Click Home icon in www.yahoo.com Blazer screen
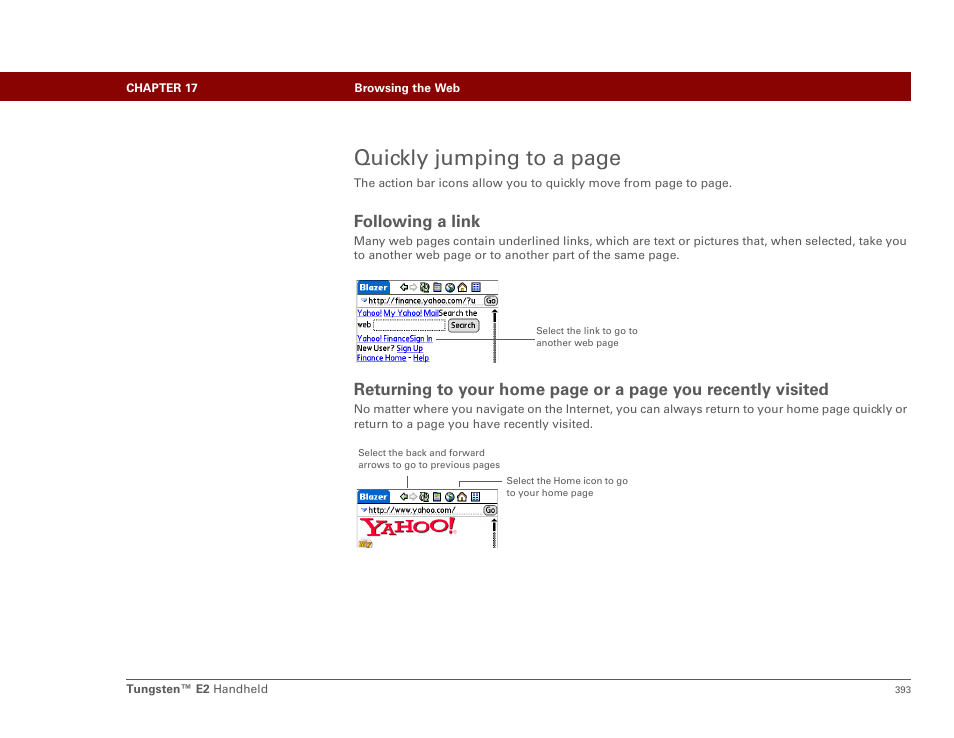 click(462, 497)
